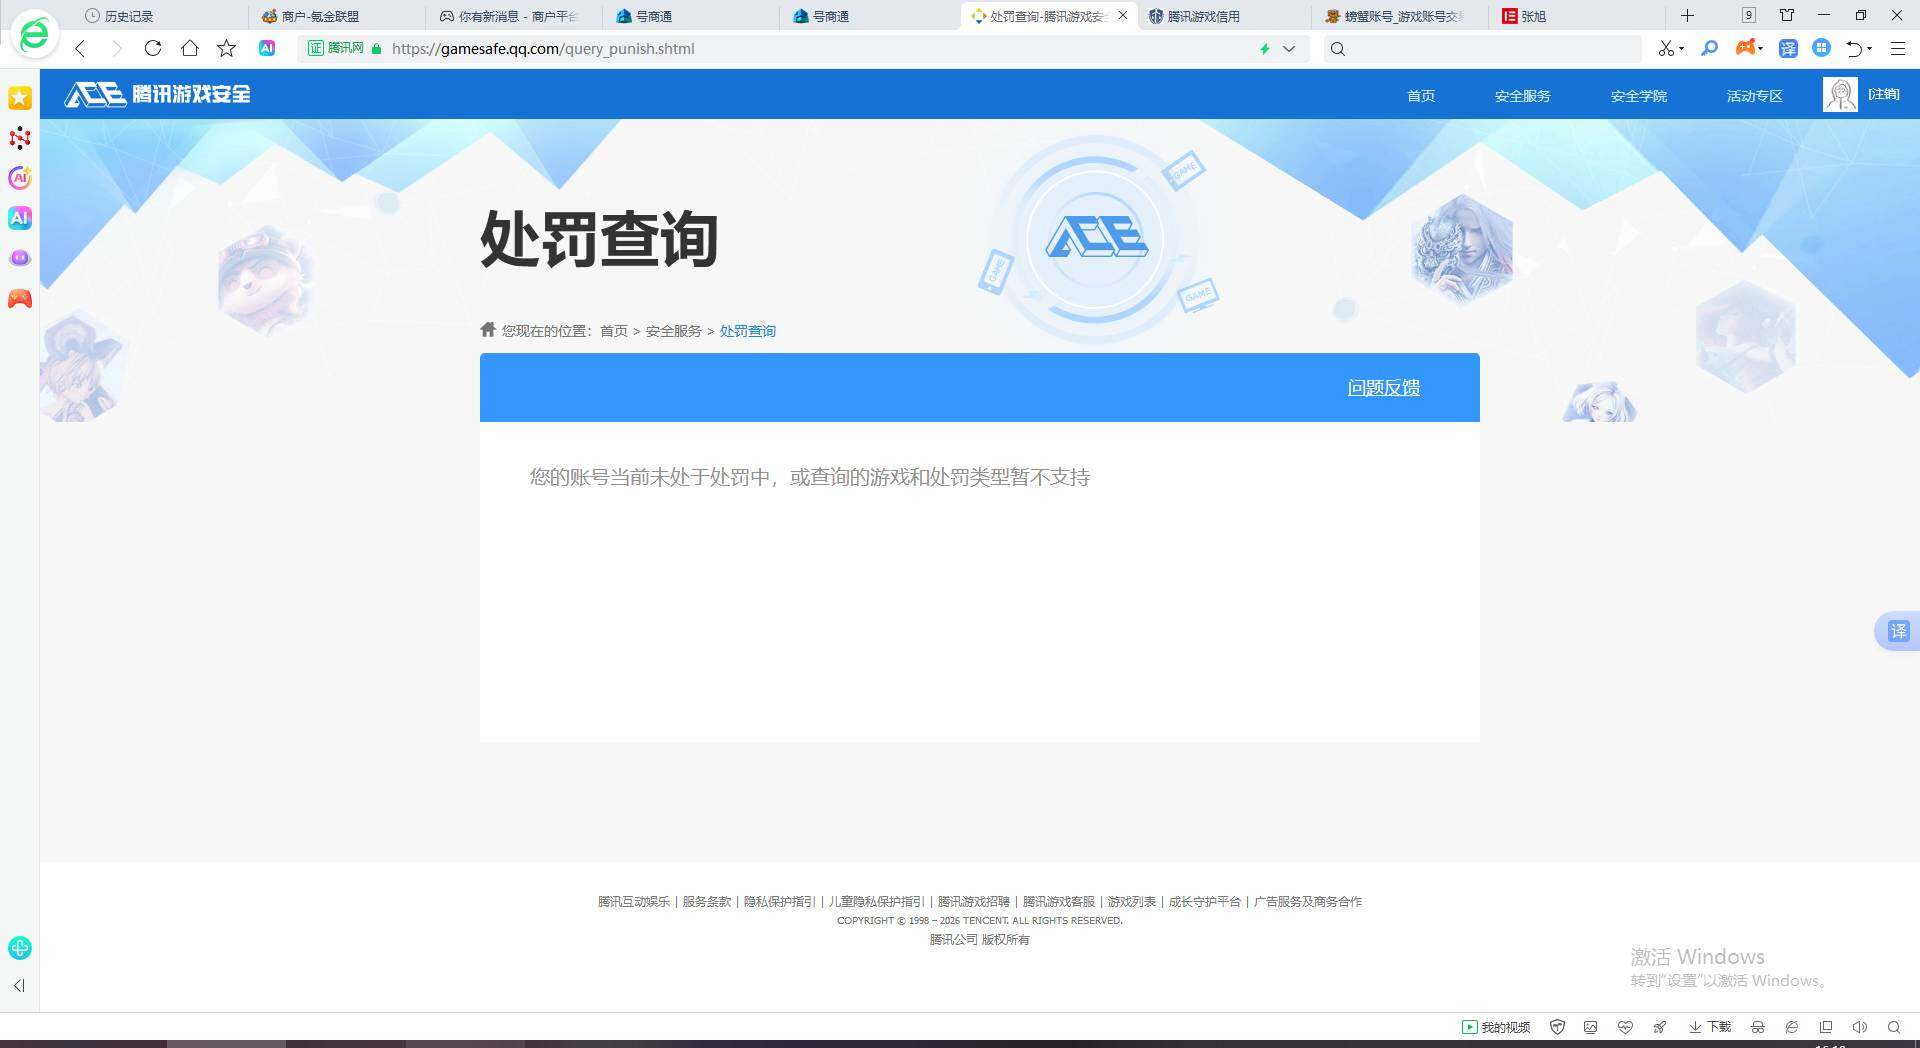The width and height of the screenshot is (1920, 1048).
Task: Click the 首页 breadcrumb link
Action: click(x=614, y=331)
